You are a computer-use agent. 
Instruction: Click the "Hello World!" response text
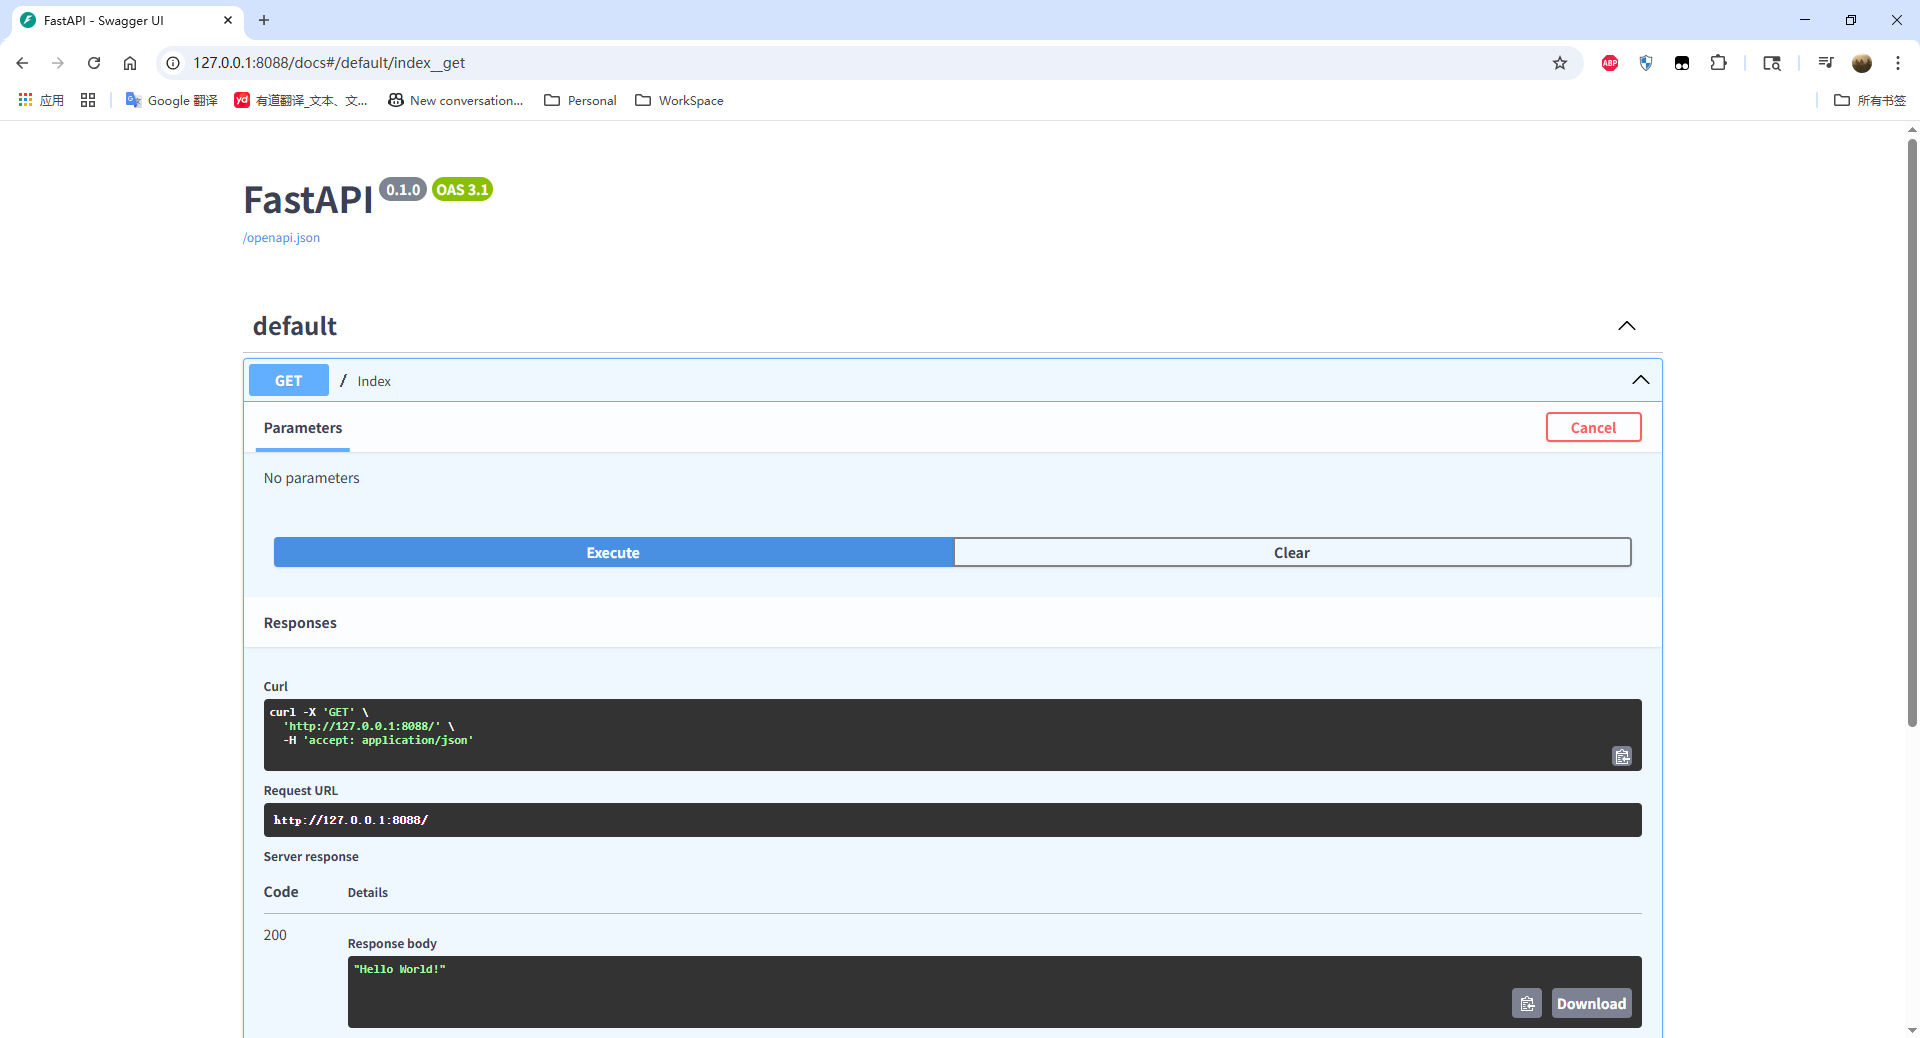(x=400, y=969)
